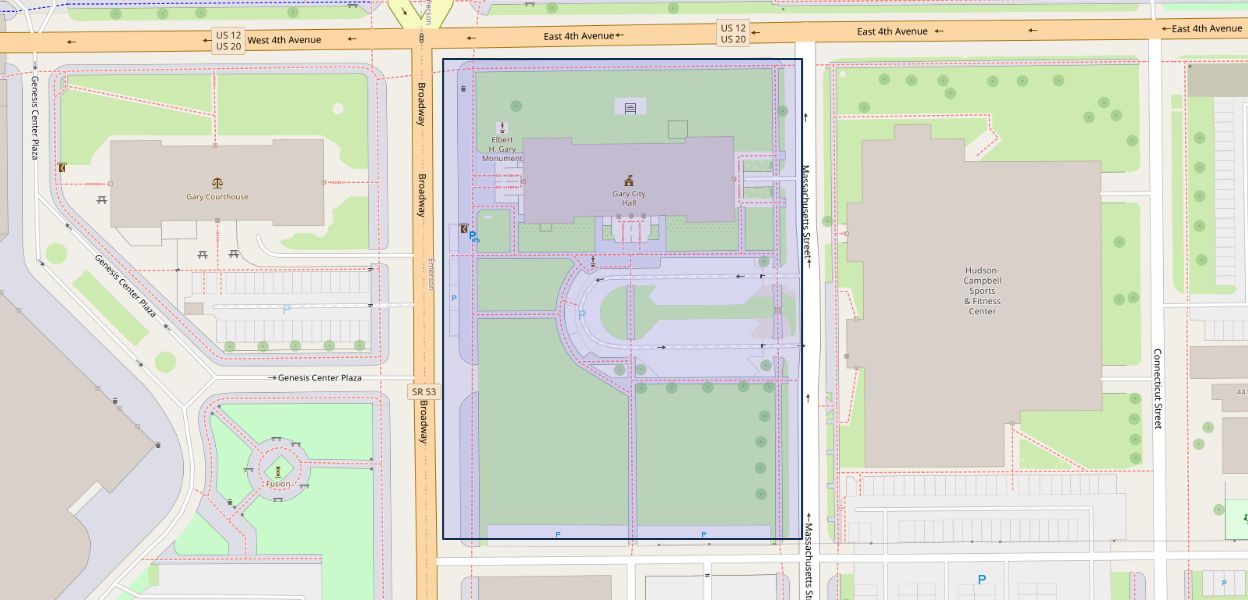
Task: Click the brown marker icon left of Gary Courthouse
Action: point(62,168)
